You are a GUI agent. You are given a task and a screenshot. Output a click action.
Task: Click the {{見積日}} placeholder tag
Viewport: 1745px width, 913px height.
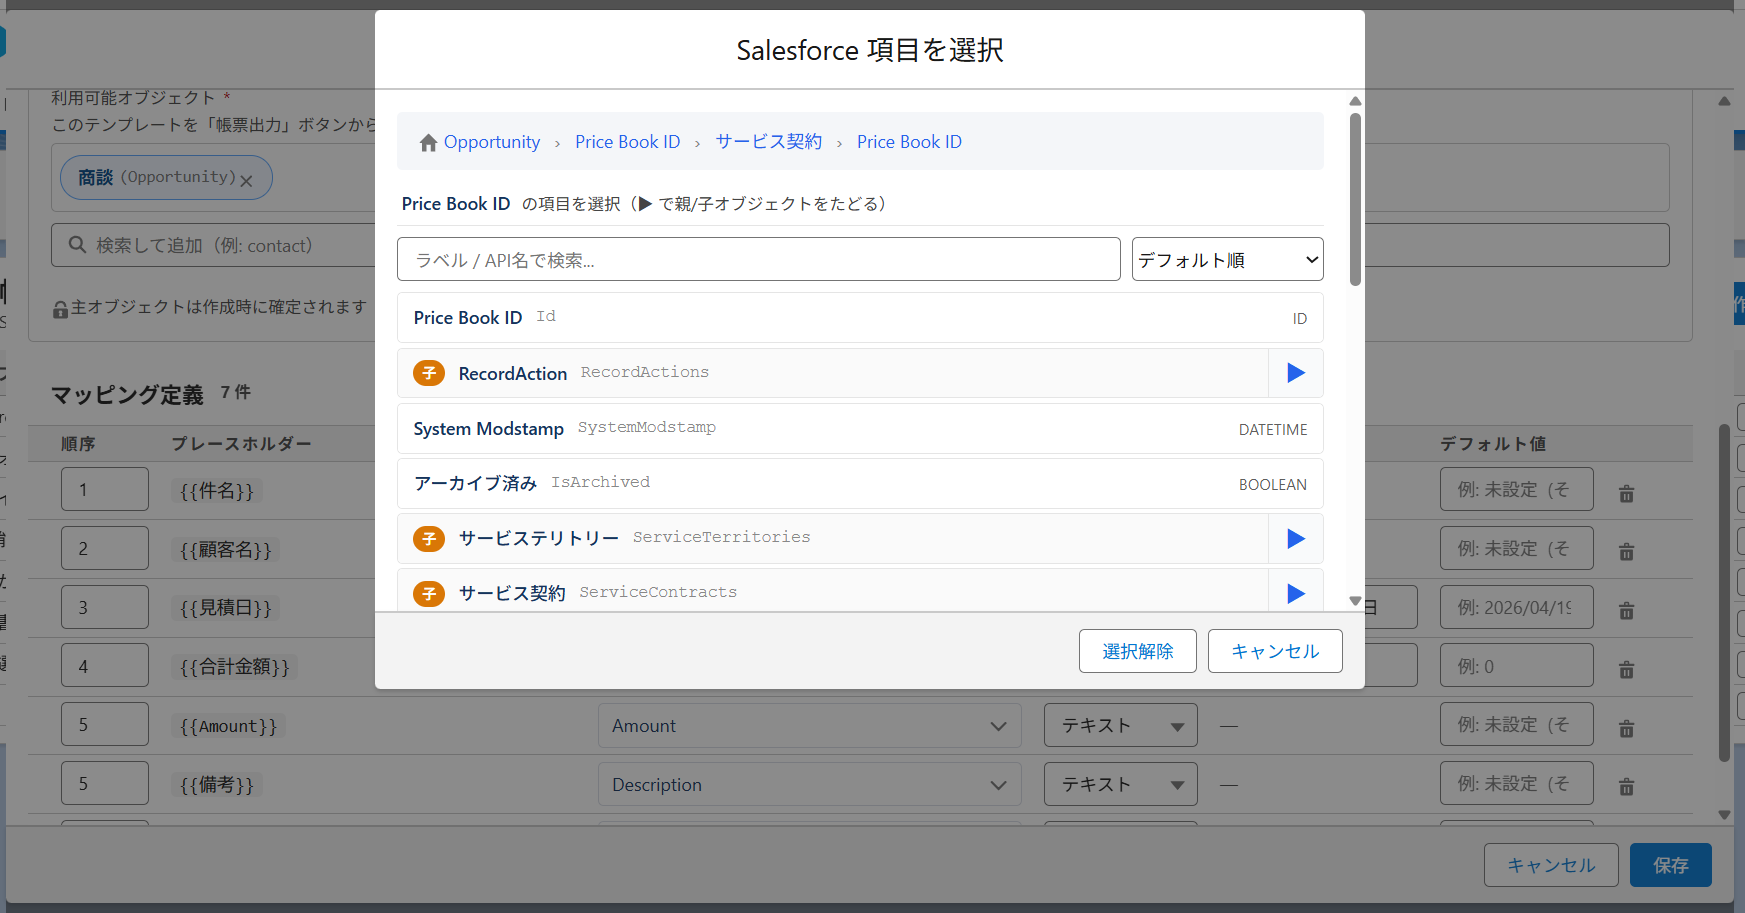[226, 608]
